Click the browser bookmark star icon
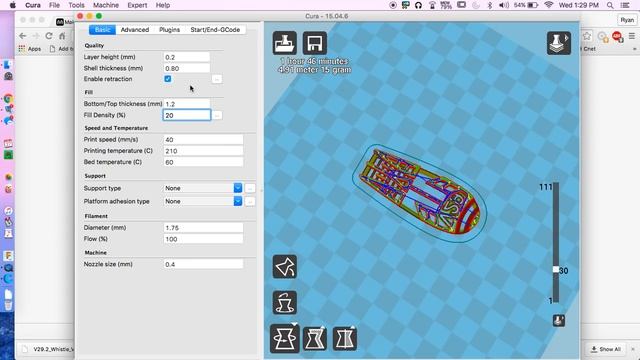This screenshot has height=360, width=640. tap(587, 36)
